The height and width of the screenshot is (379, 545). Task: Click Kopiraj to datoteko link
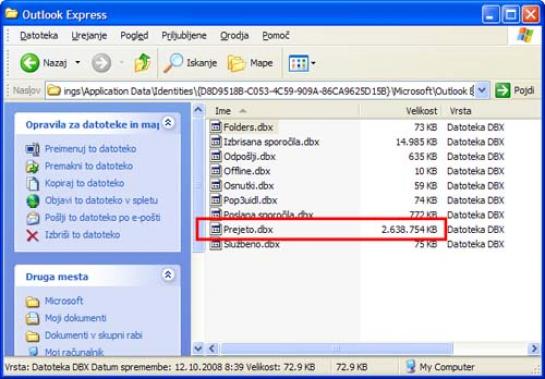84,183
